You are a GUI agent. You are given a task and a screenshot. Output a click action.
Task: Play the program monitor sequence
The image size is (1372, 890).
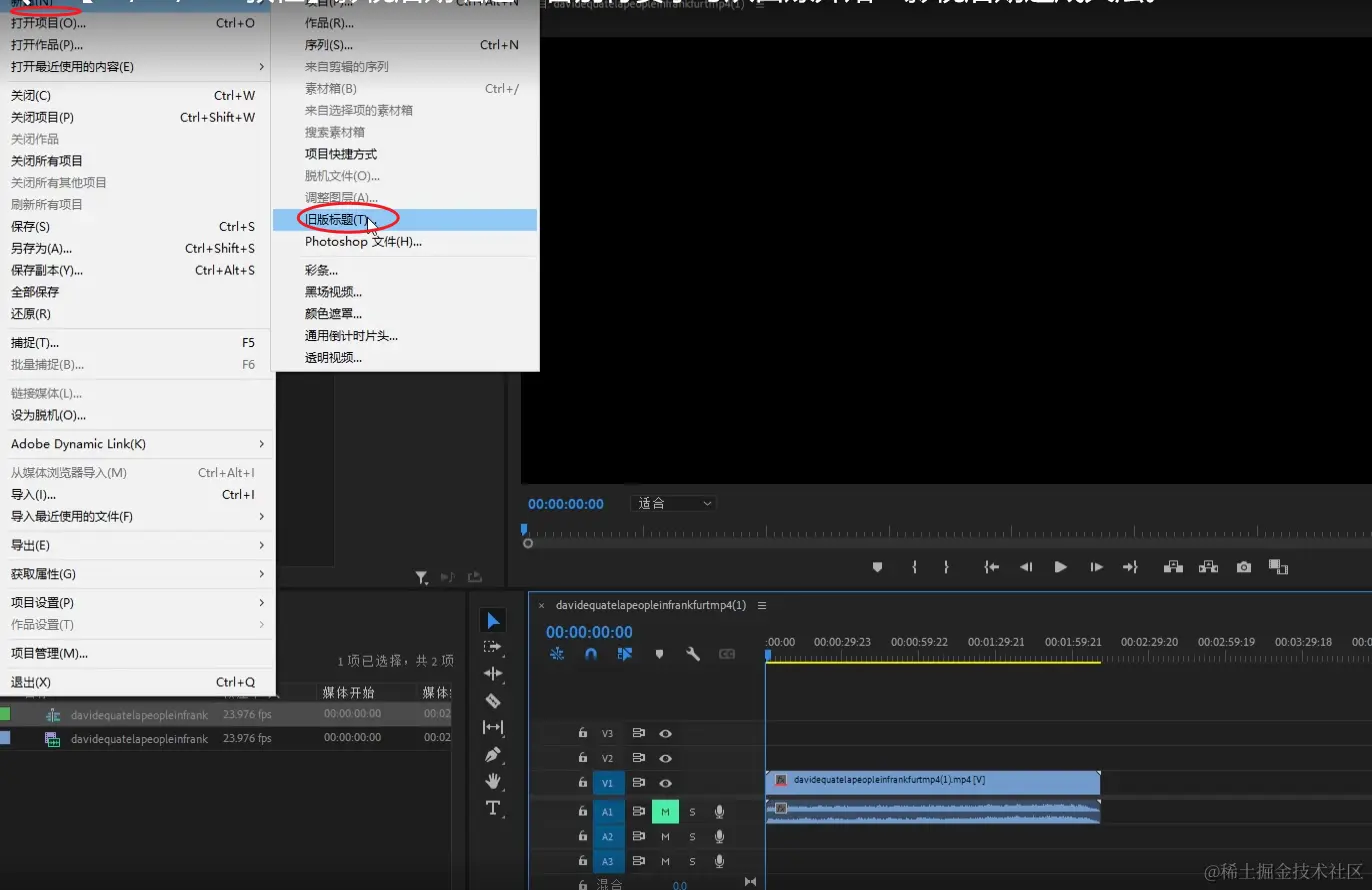pyautogui.click(x=1060, y=567)
